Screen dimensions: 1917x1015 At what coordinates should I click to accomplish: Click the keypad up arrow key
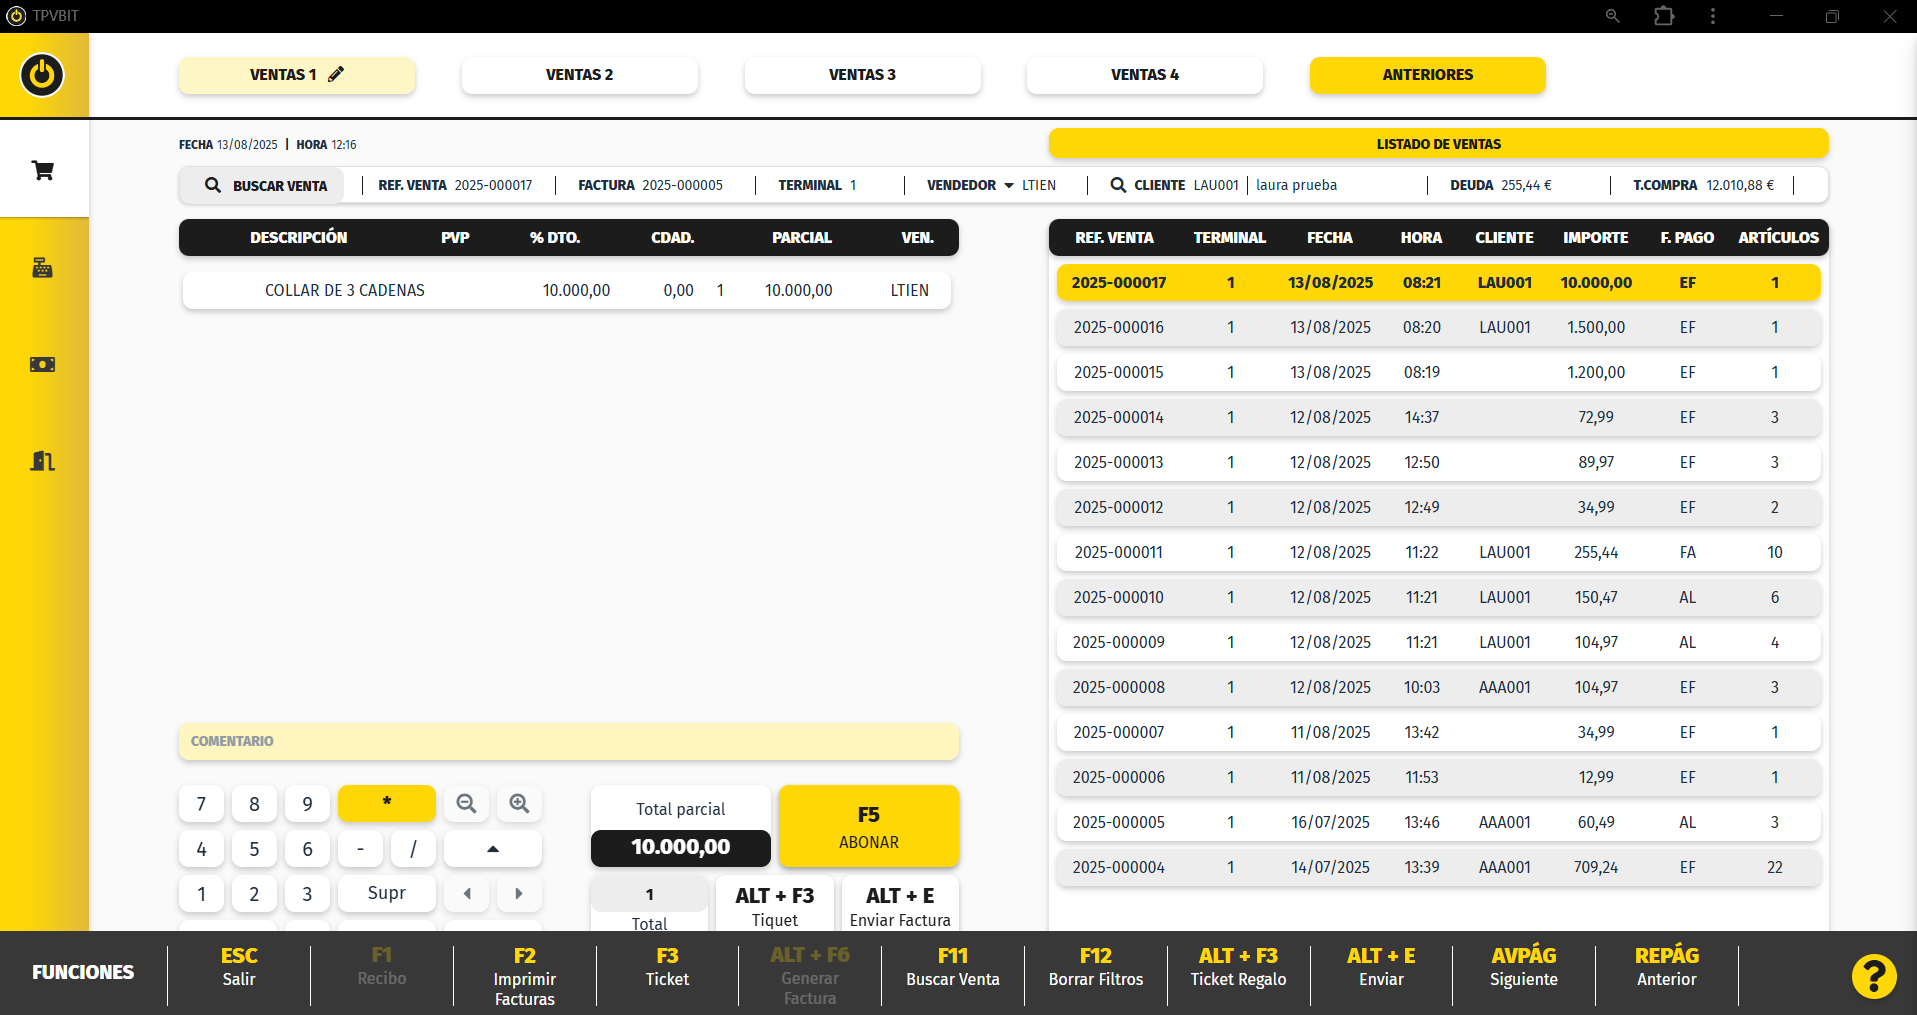[x=493, y=849]
